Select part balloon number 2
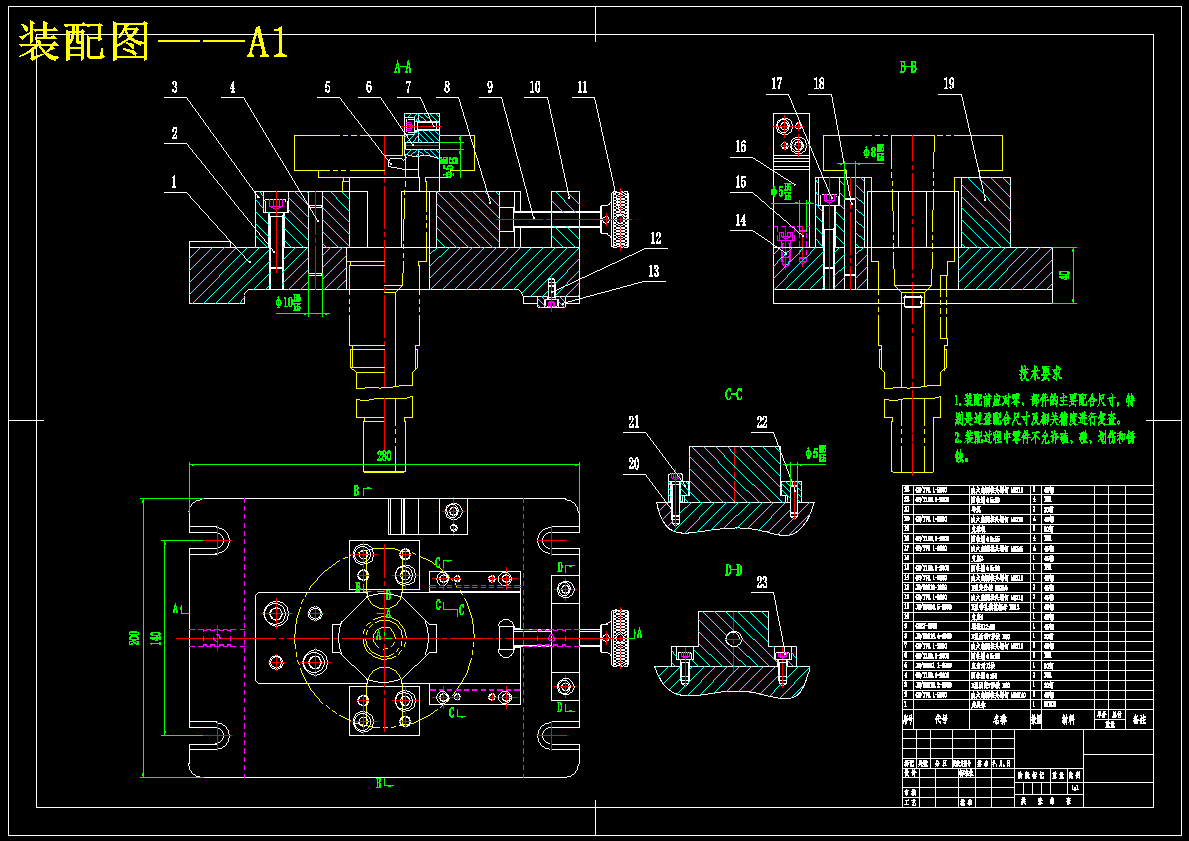 (x=174, y=133)
